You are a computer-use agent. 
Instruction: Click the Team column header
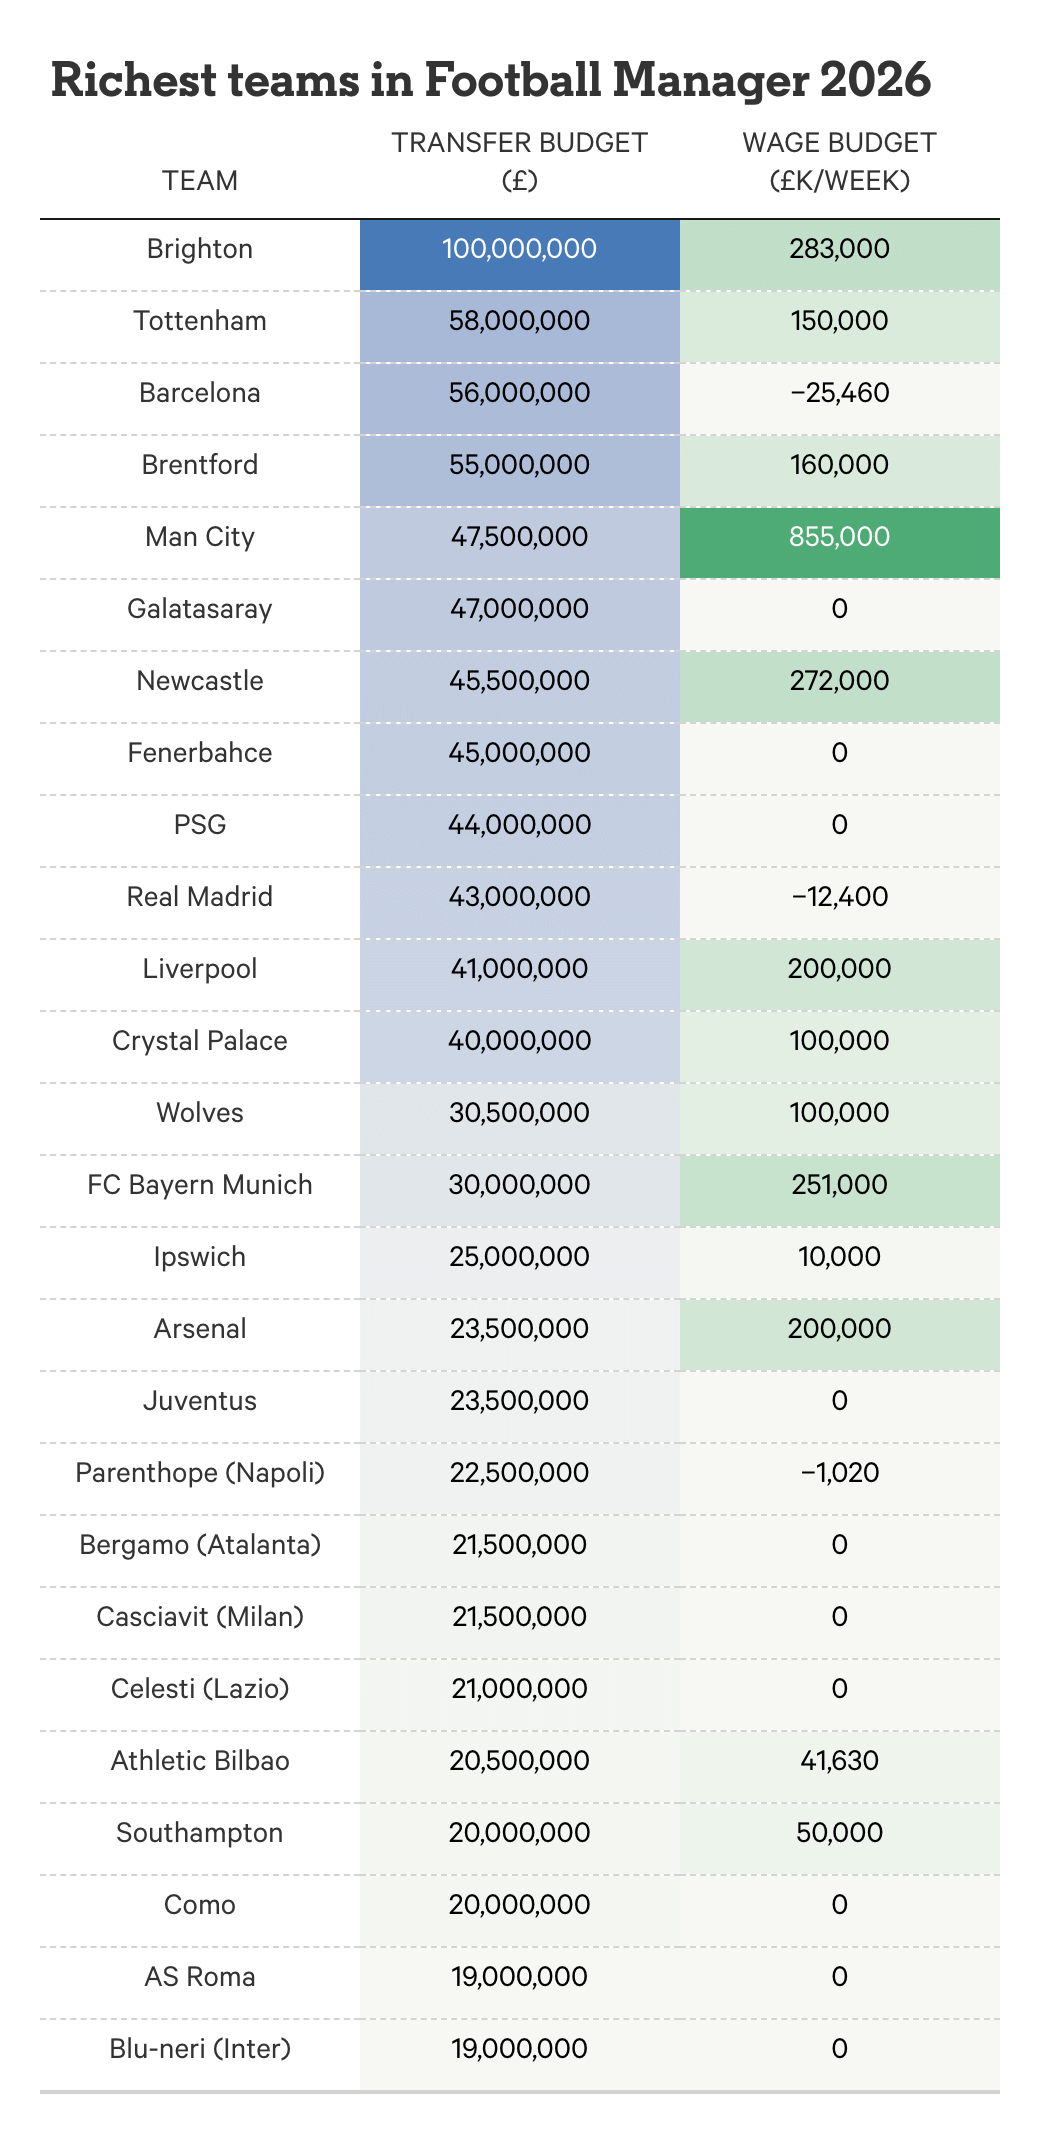click(x=200, y=180)
